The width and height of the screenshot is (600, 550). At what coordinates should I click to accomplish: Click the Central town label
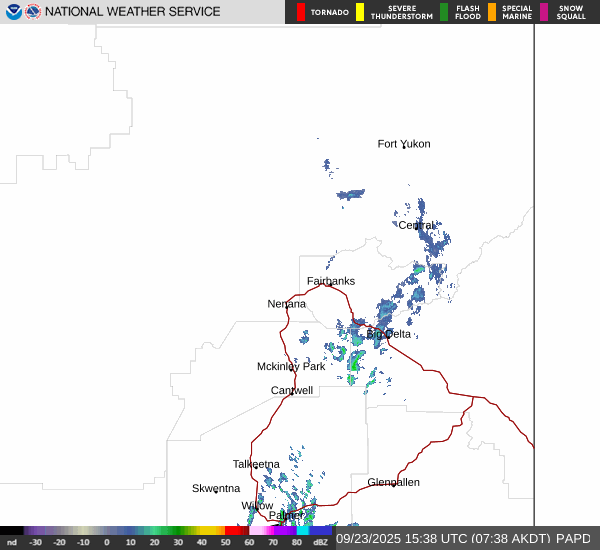coord(417,225)
